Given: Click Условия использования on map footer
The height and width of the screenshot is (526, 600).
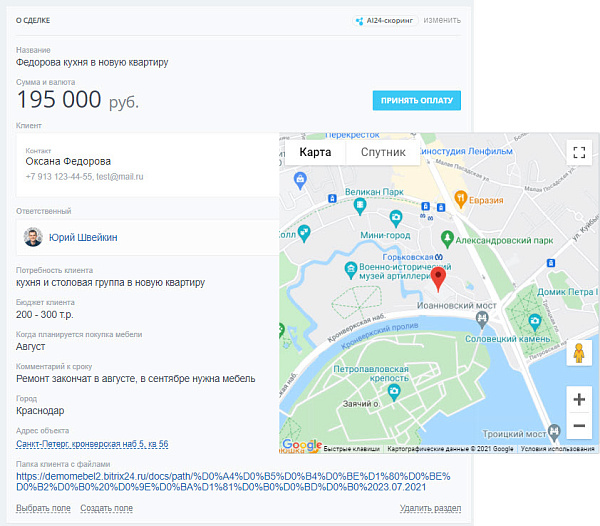Looking at the screenshot, I should coord(557,449).
